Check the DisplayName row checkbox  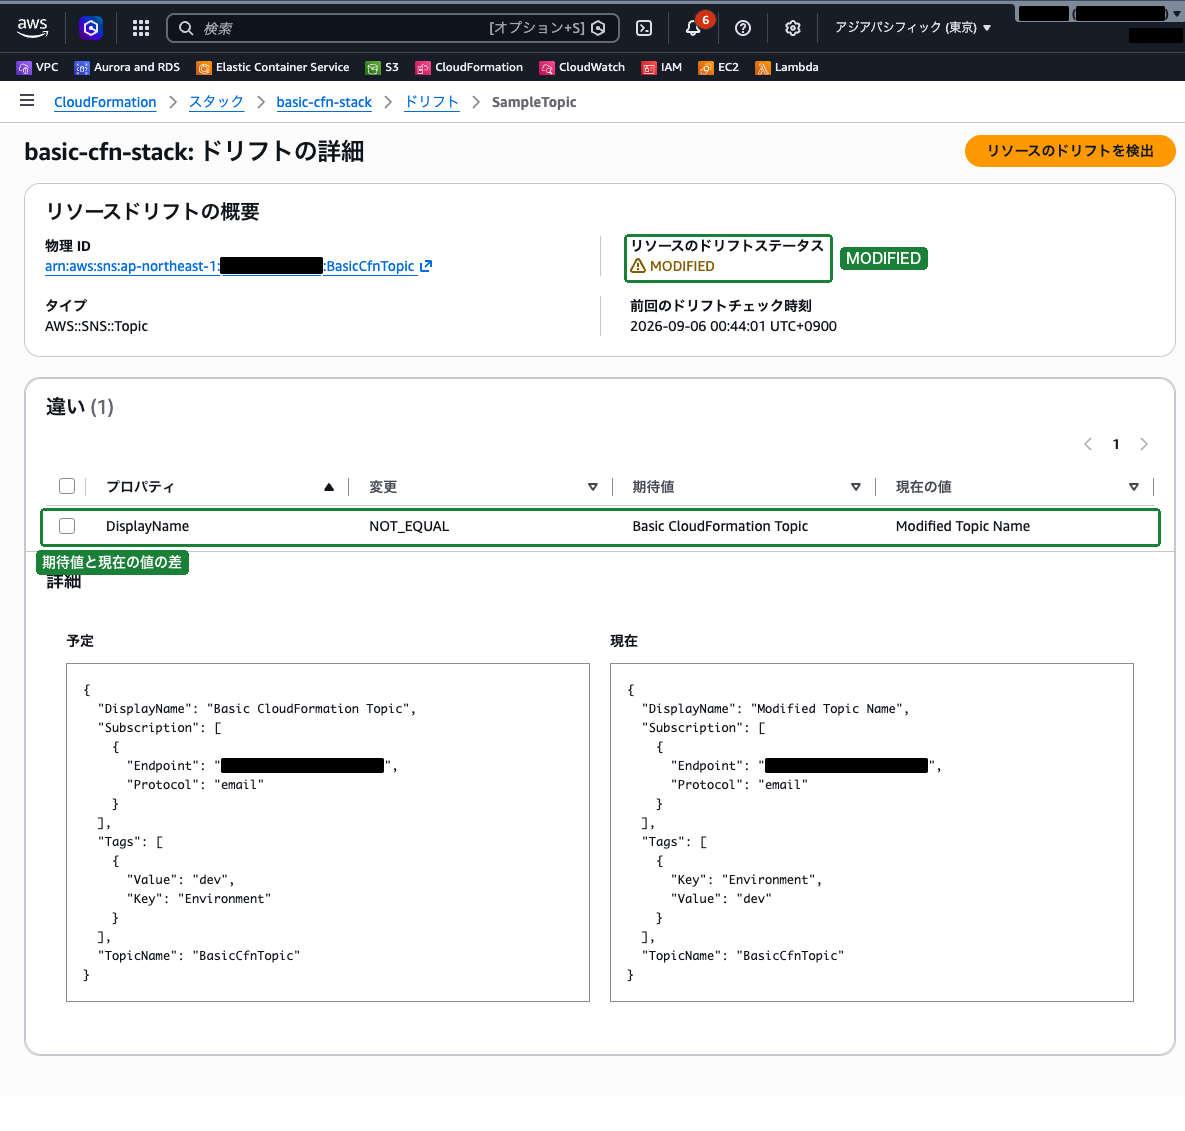point(67,526)
